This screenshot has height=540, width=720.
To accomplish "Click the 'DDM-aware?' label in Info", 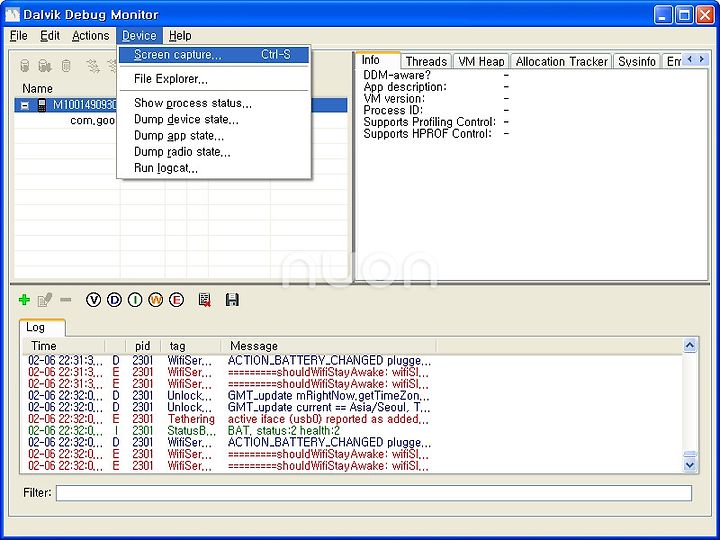I will click(397, 75).
